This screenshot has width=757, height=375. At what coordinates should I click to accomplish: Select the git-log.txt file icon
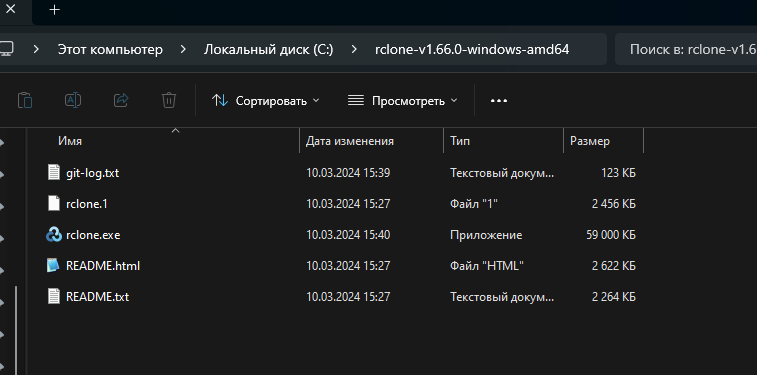[x=54, y=172]
